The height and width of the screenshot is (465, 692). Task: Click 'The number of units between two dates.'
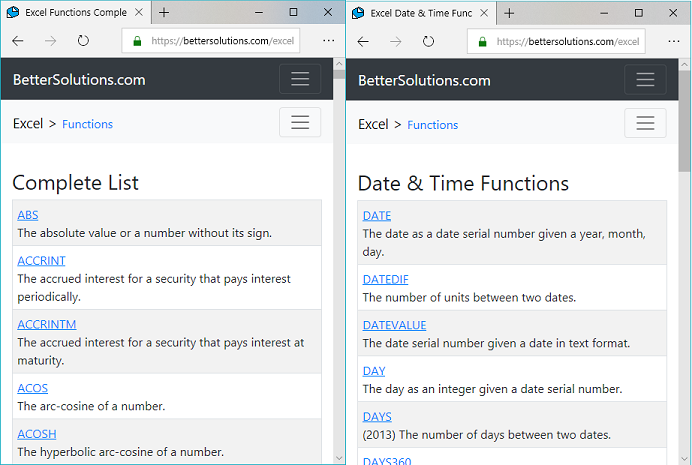pyautogui.click(x=469, y=298)
